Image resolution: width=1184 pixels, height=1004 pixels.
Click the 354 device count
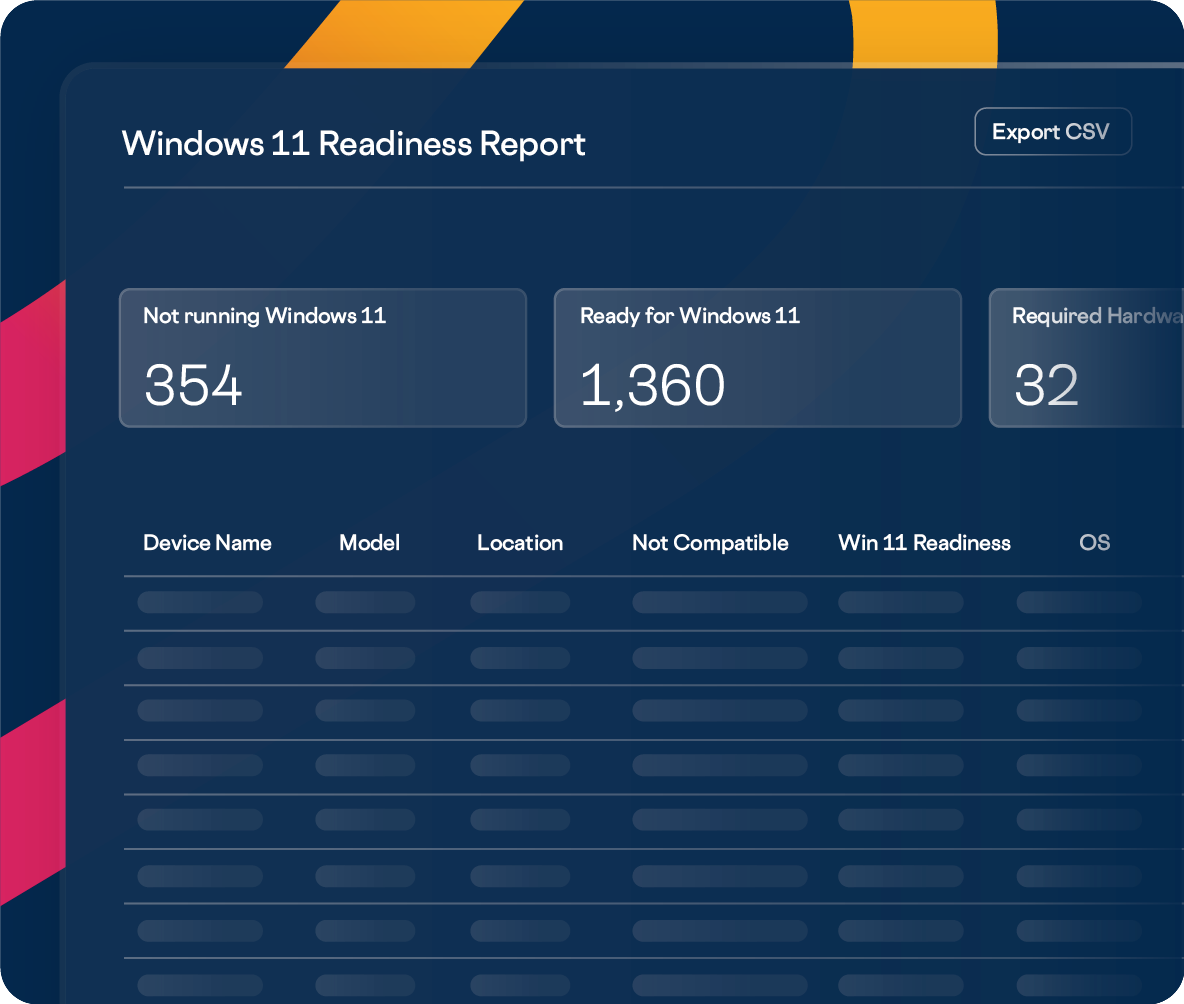click(193, 385)
